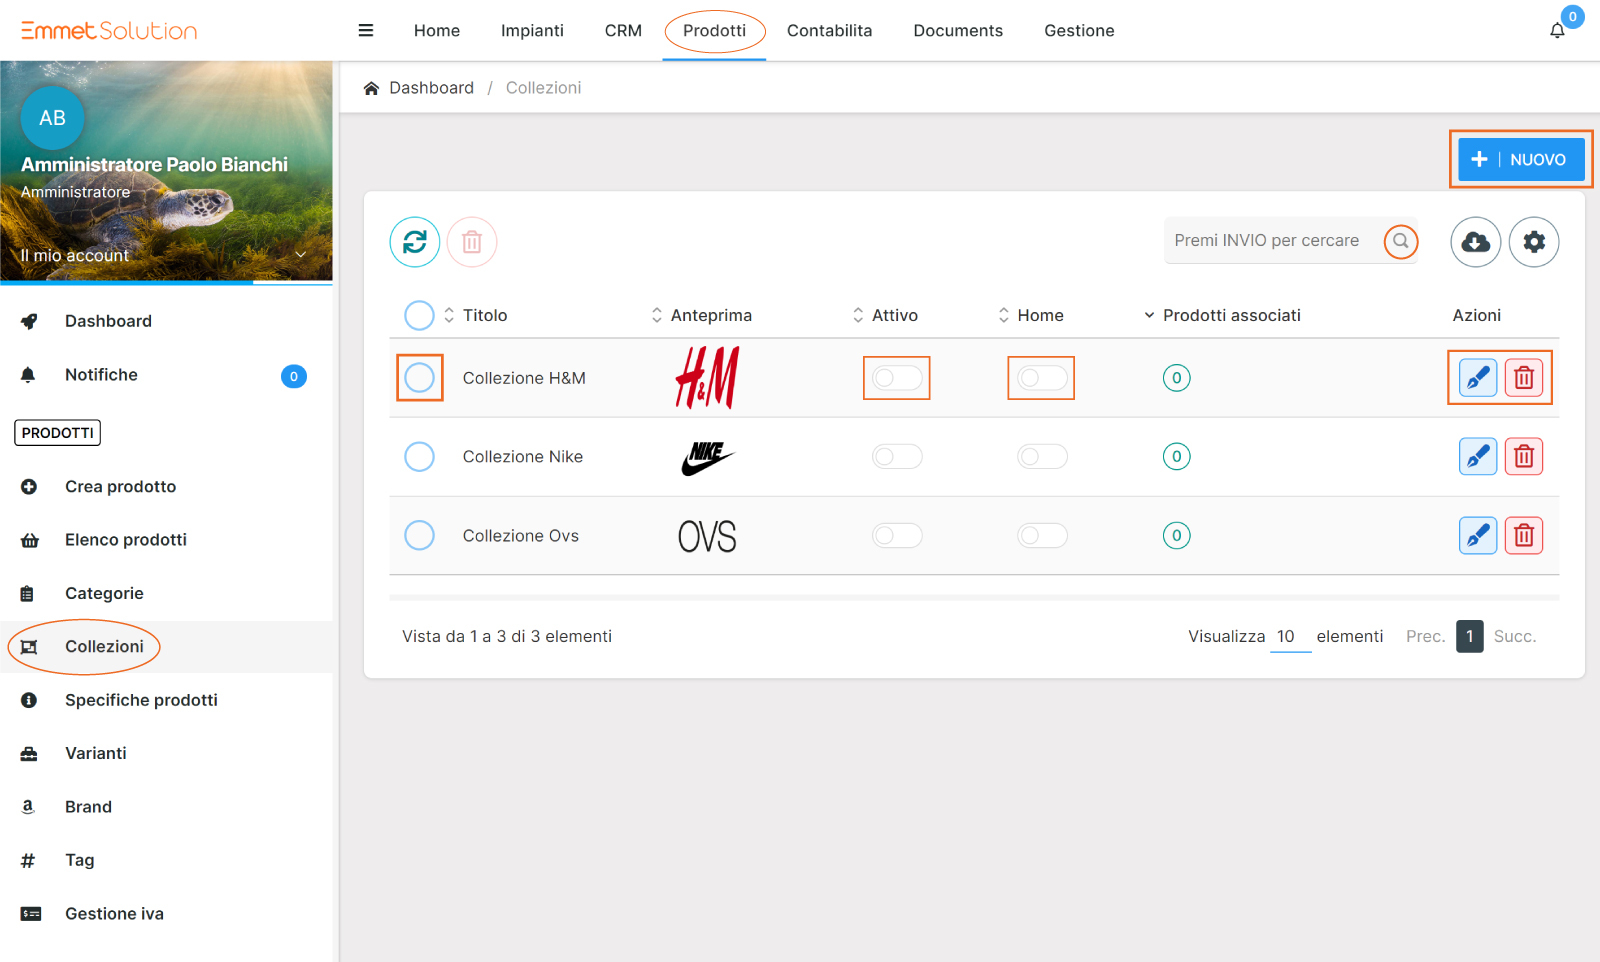Viewport: 1600px width, 962px height.
Task: Click the search input field
Action: tap(1268, 241)
